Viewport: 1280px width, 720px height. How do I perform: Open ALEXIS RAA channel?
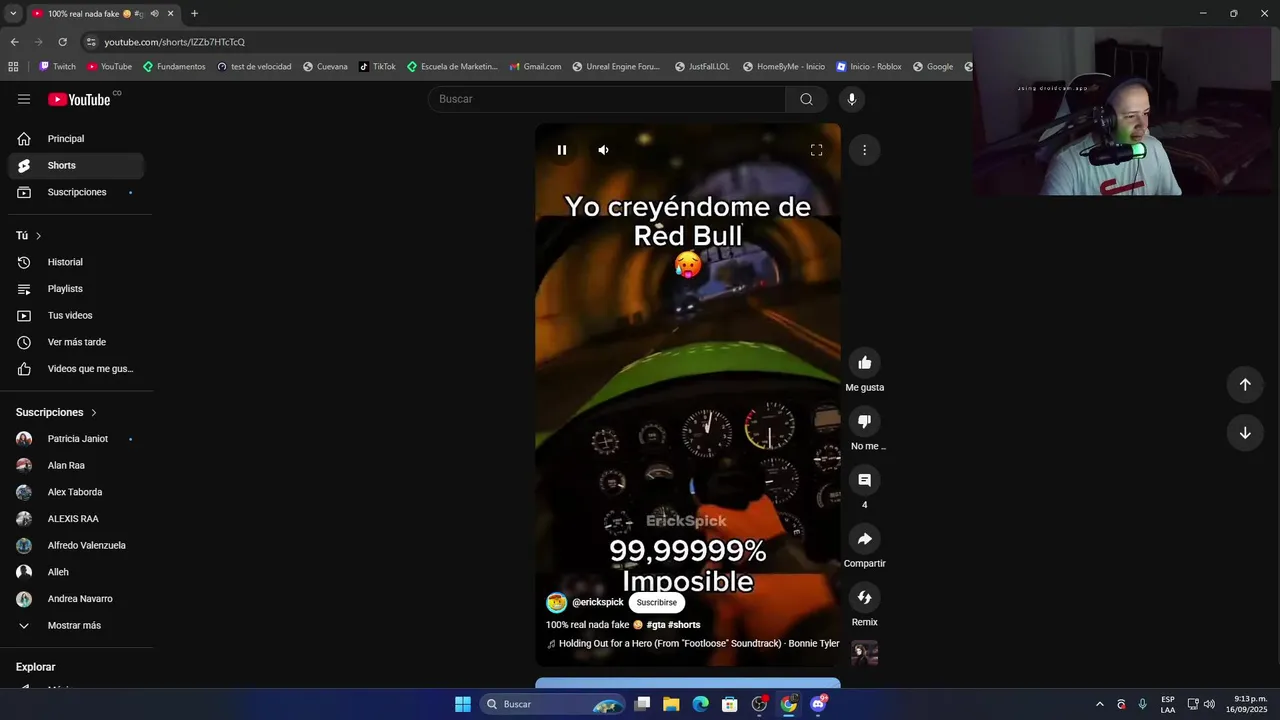point(76,519)
